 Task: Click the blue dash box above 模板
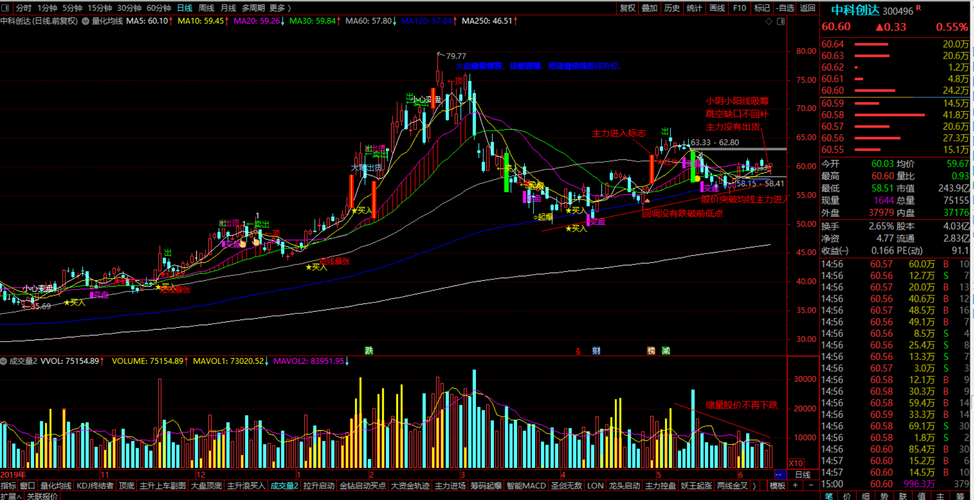coord(780,475)
